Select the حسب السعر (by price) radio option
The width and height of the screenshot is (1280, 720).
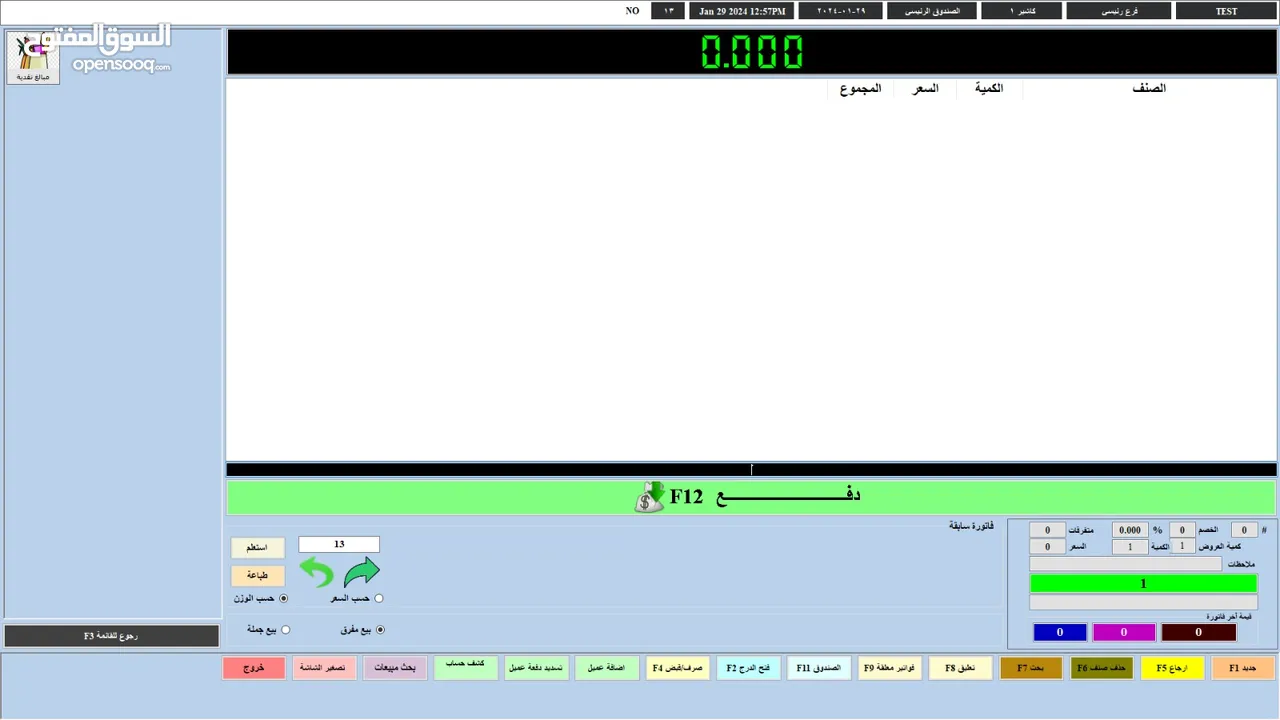point(379,598)
